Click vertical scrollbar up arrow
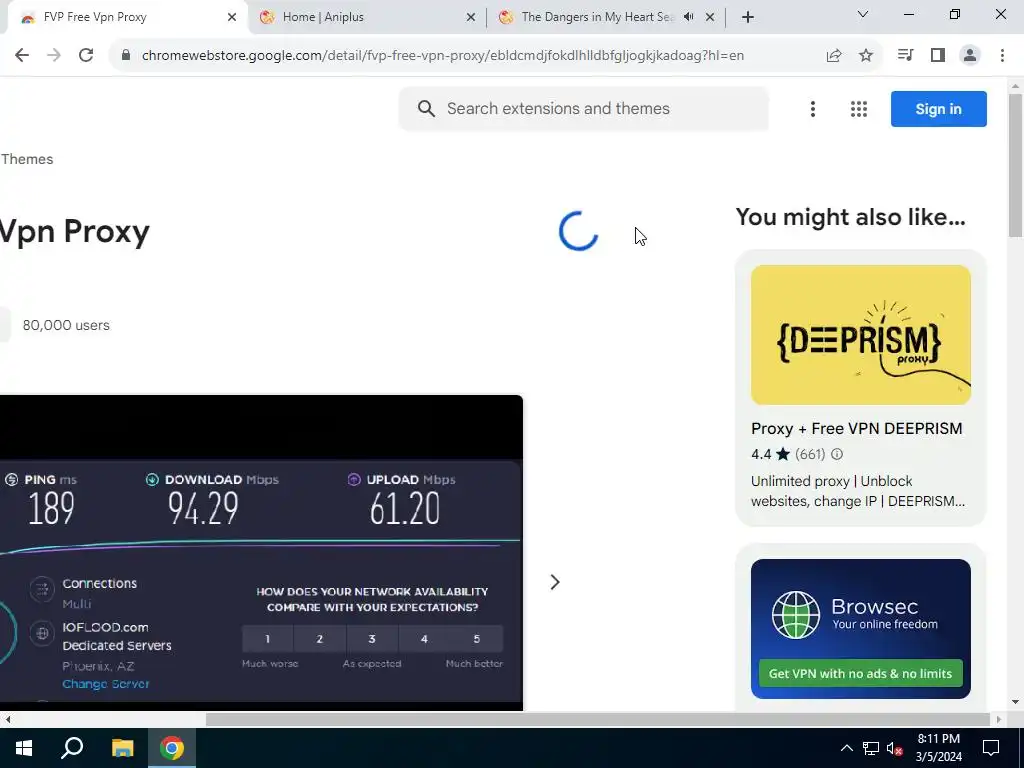Screen dimensions: 1024x768 tap(1016, 86)
